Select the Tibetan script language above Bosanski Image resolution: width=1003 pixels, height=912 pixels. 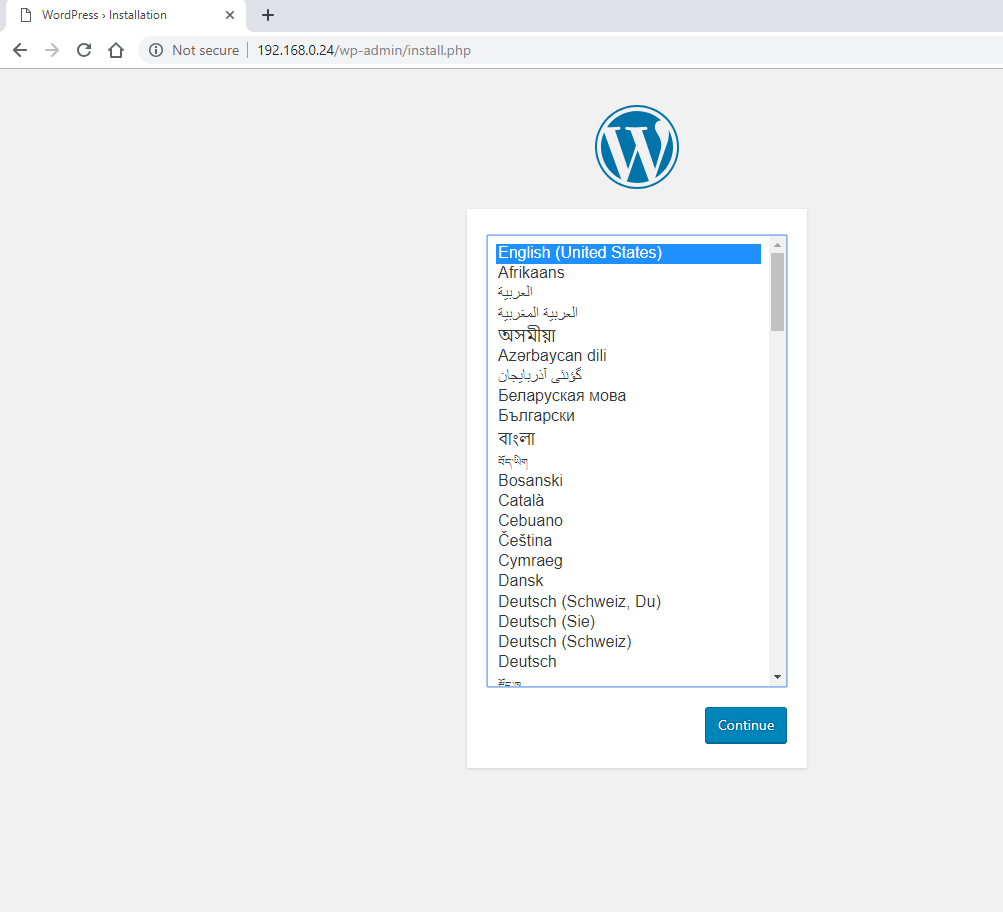tap(628, 460)
